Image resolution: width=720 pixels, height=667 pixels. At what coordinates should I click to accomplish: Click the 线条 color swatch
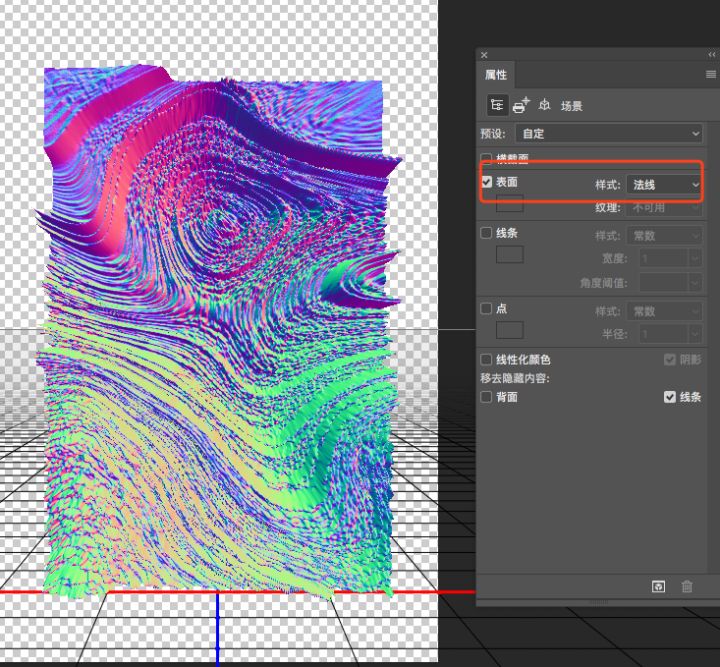click(510, 254)
